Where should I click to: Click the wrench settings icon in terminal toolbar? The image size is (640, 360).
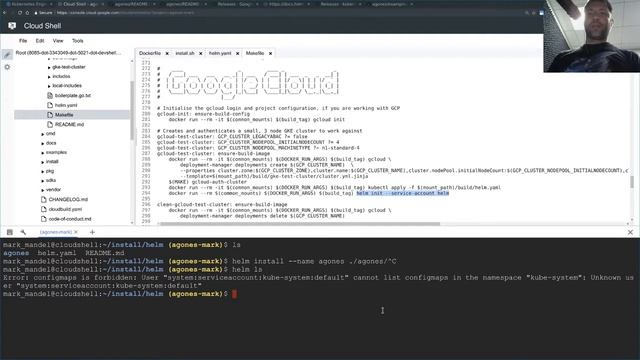pyautogui.click(x=23, y=232)
